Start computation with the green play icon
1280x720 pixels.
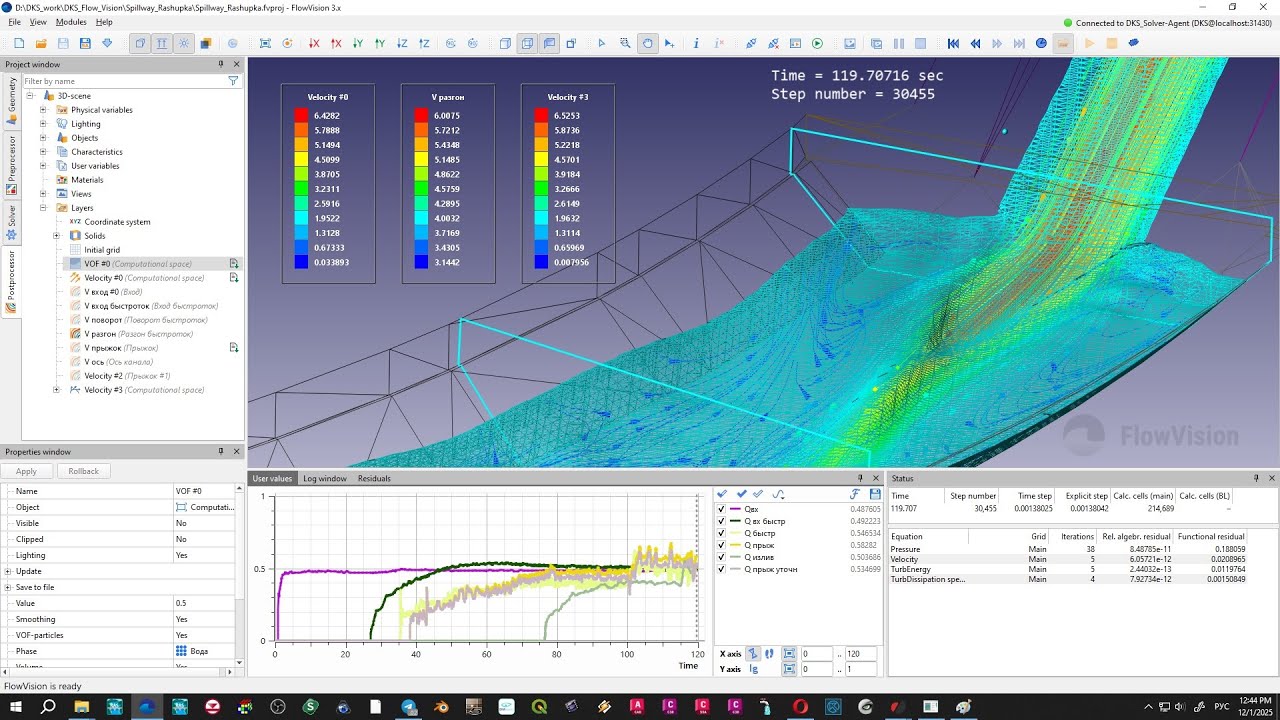(x=817, y=43)
